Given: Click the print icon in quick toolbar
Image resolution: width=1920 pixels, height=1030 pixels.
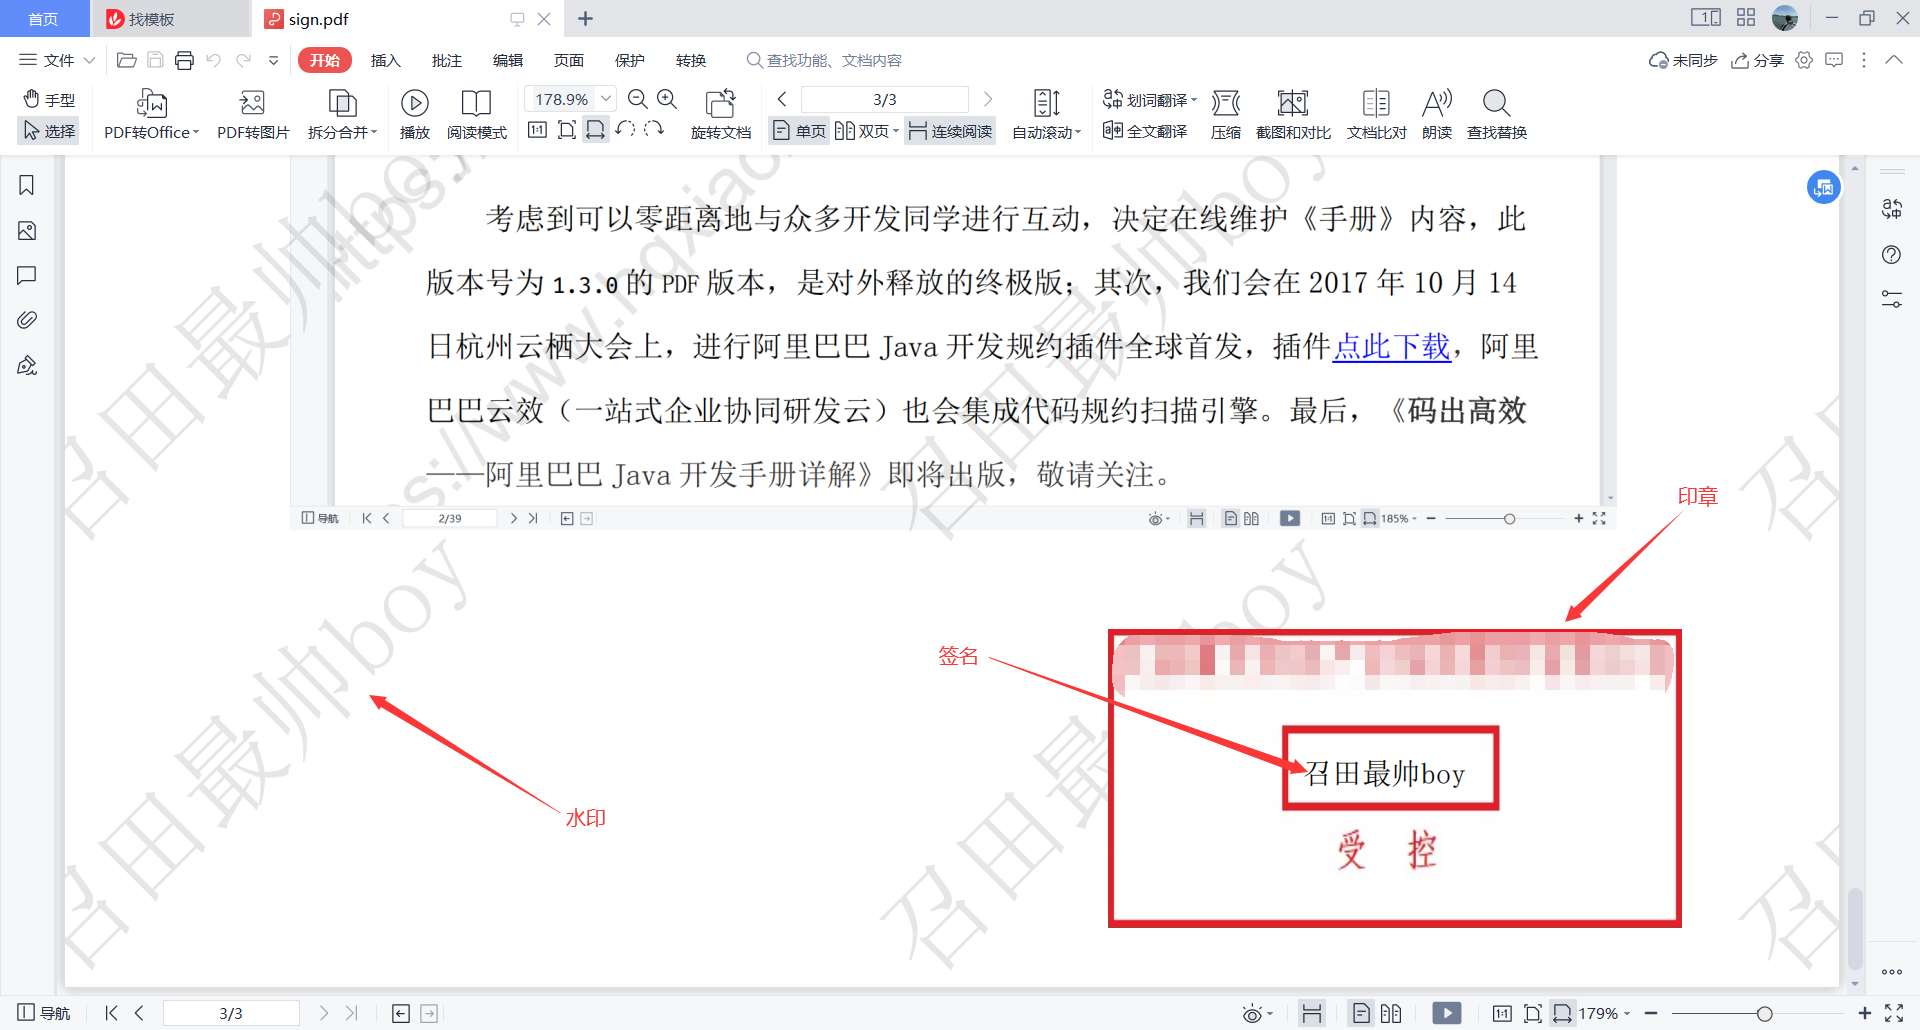Looking at the screenshot, I should coord(184,60).
